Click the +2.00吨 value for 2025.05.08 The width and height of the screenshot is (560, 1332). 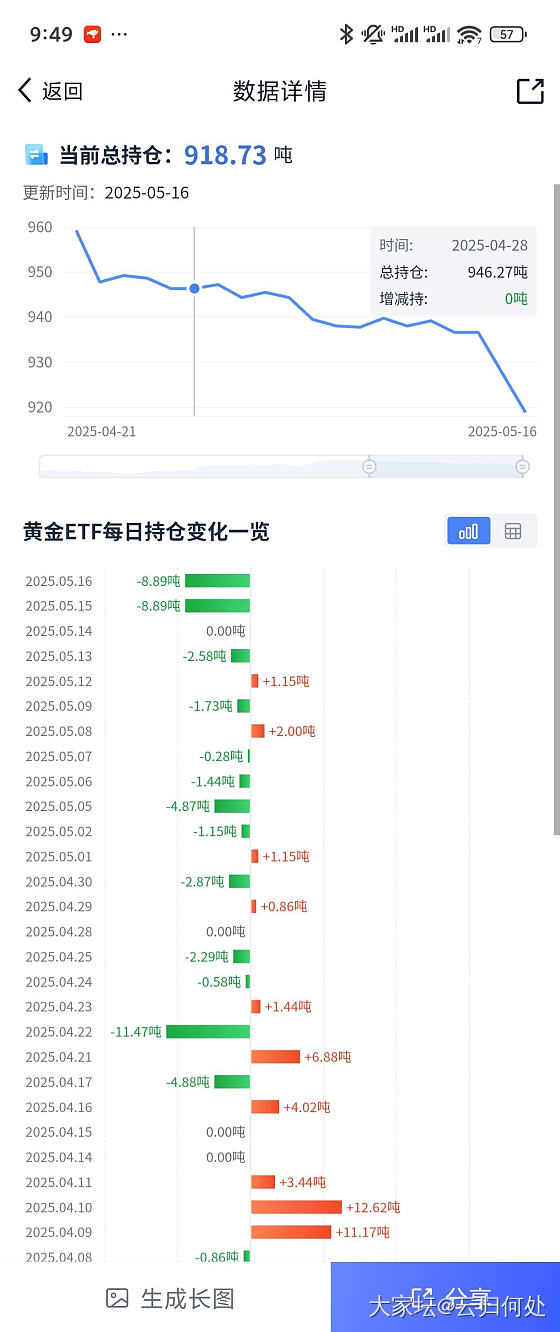pos(292,731)
